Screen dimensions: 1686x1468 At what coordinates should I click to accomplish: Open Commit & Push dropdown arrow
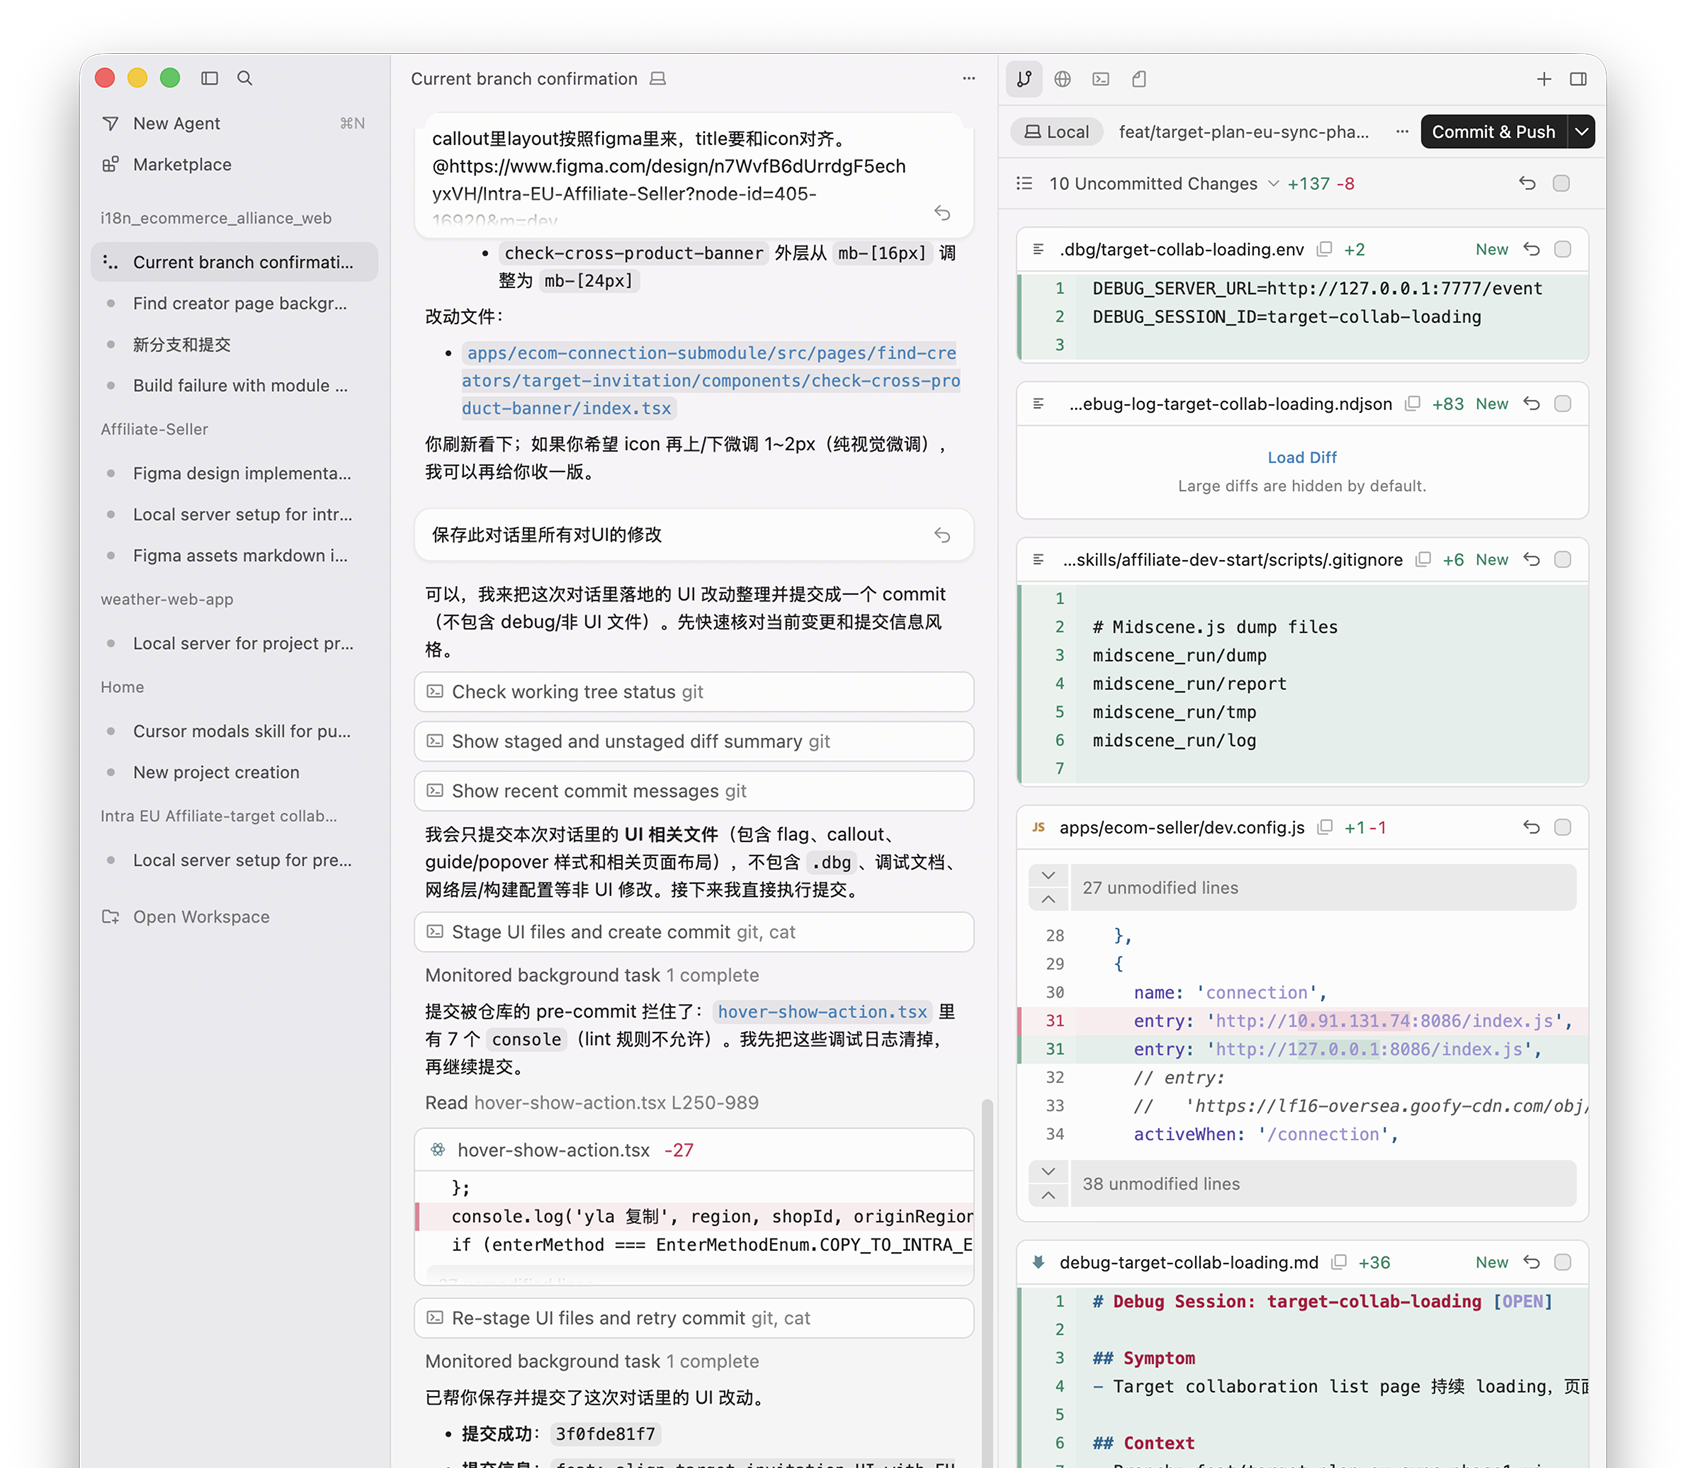pos(1581,132)
